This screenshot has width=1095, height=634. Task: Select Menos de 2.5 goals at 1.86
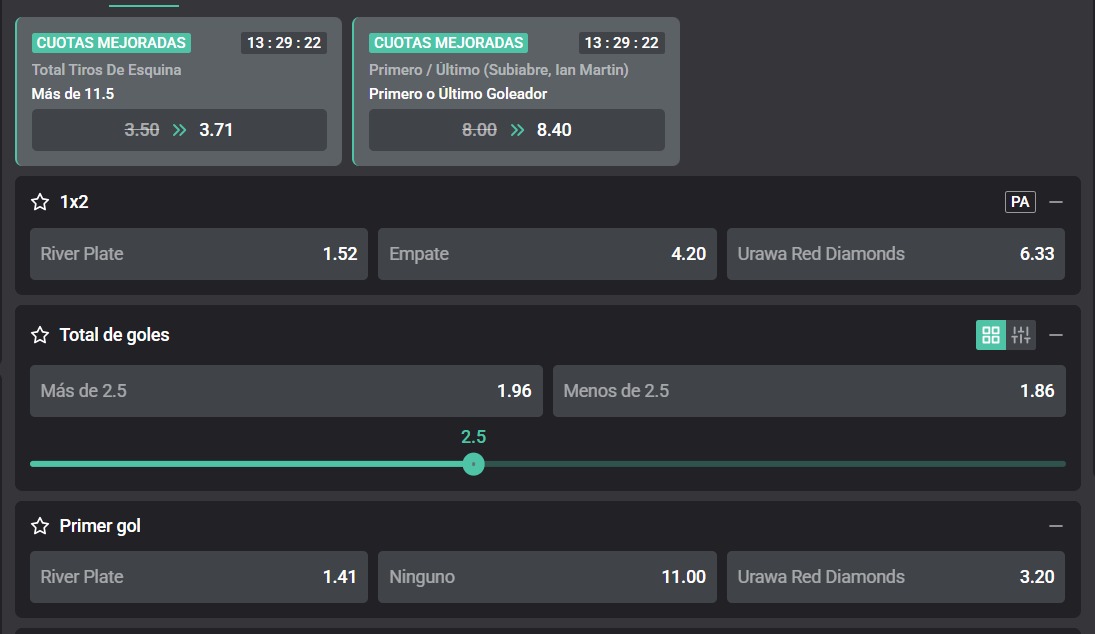809,391
